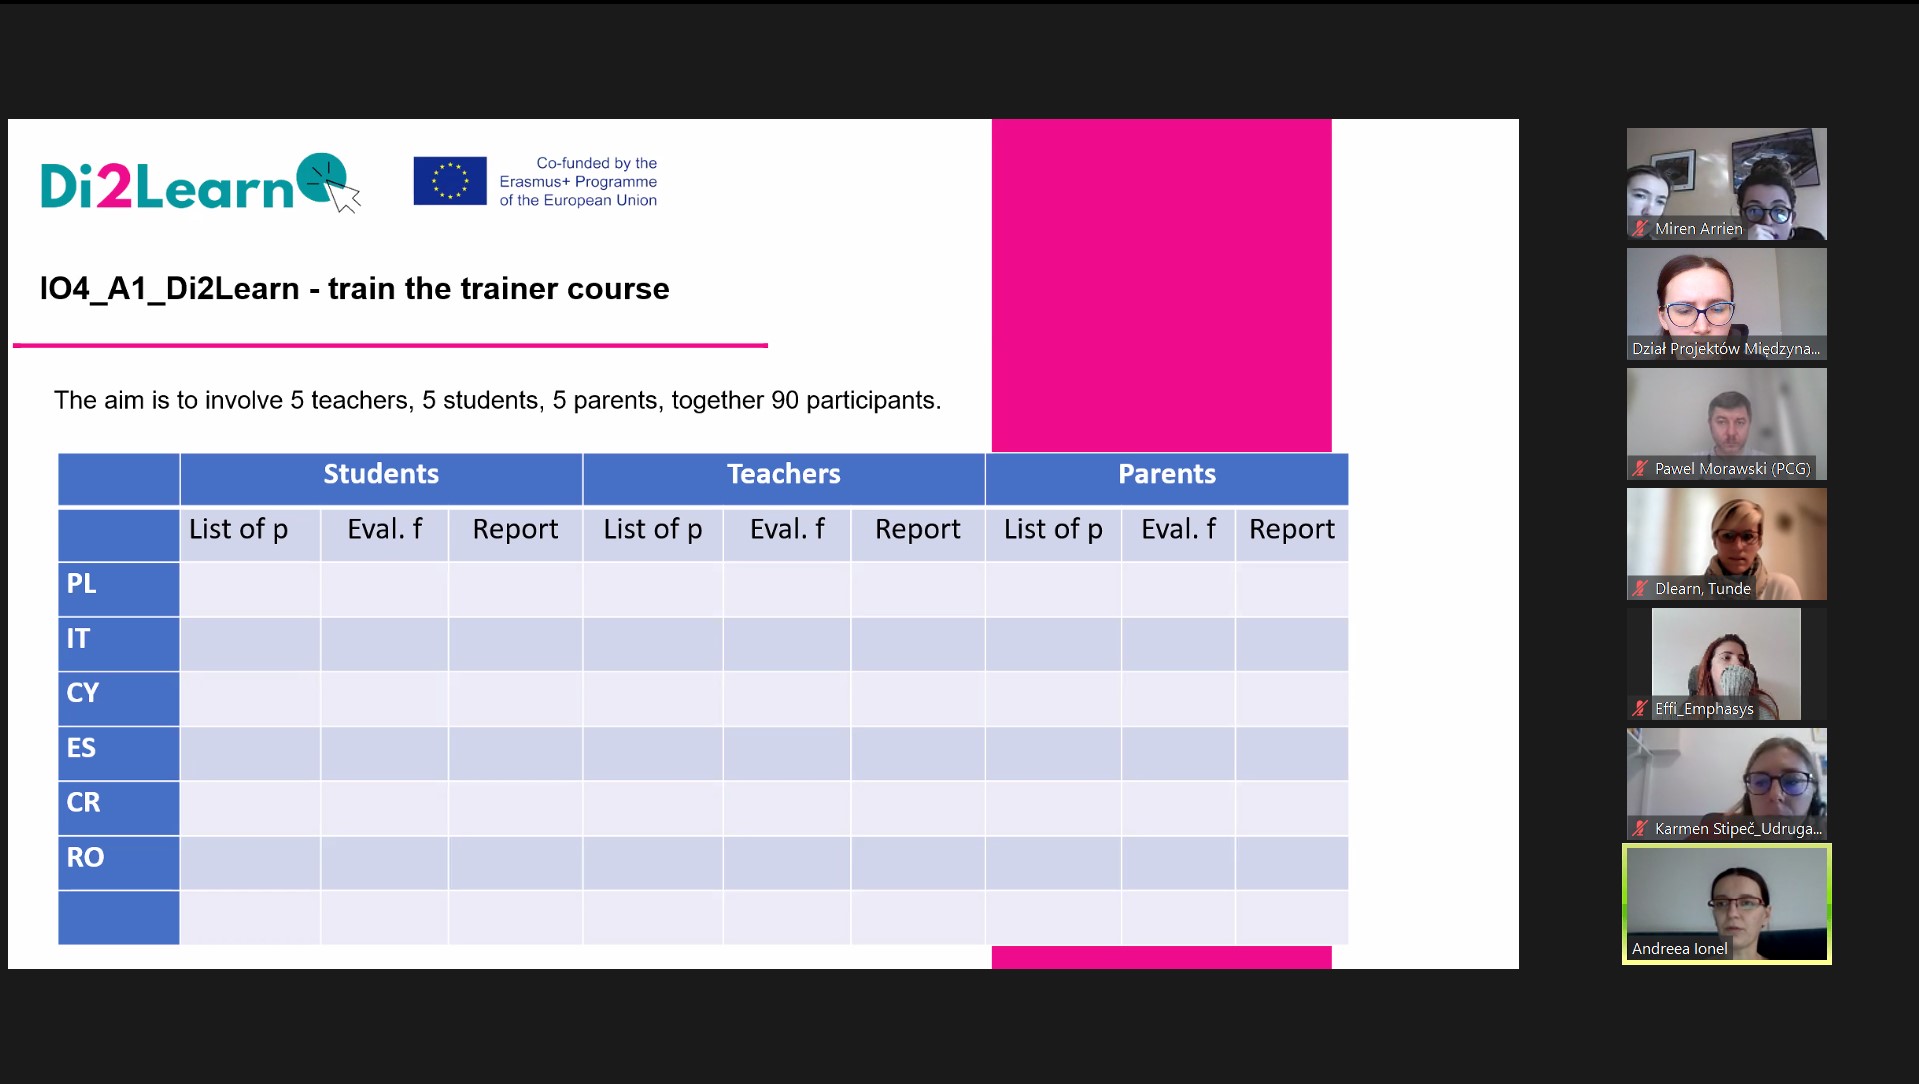The width and height of the screenshot is (1919, 1084).
Task: Click the Teachers column header in the table
Action: coord(783,475)
